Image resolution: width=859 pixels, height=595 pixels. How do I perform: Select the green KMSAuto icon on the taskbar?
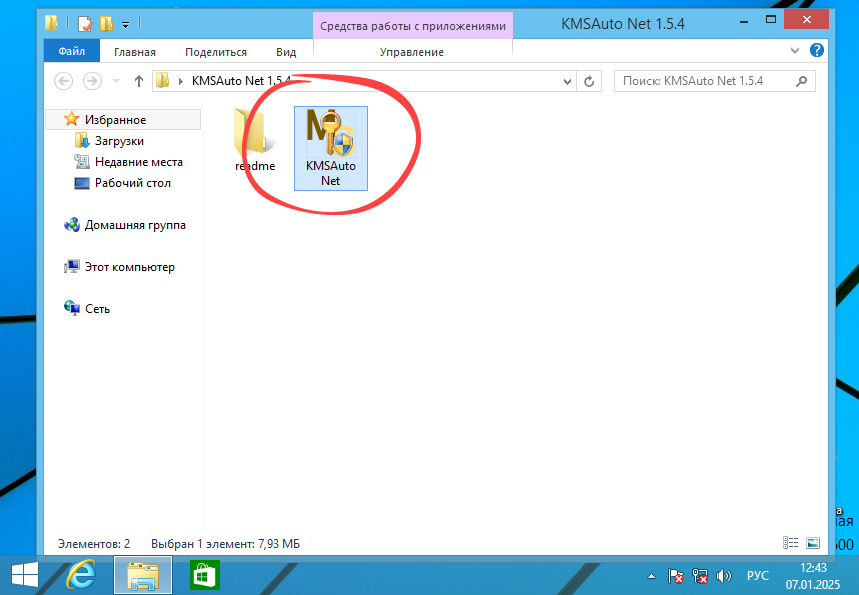click(x=204, y=576)
